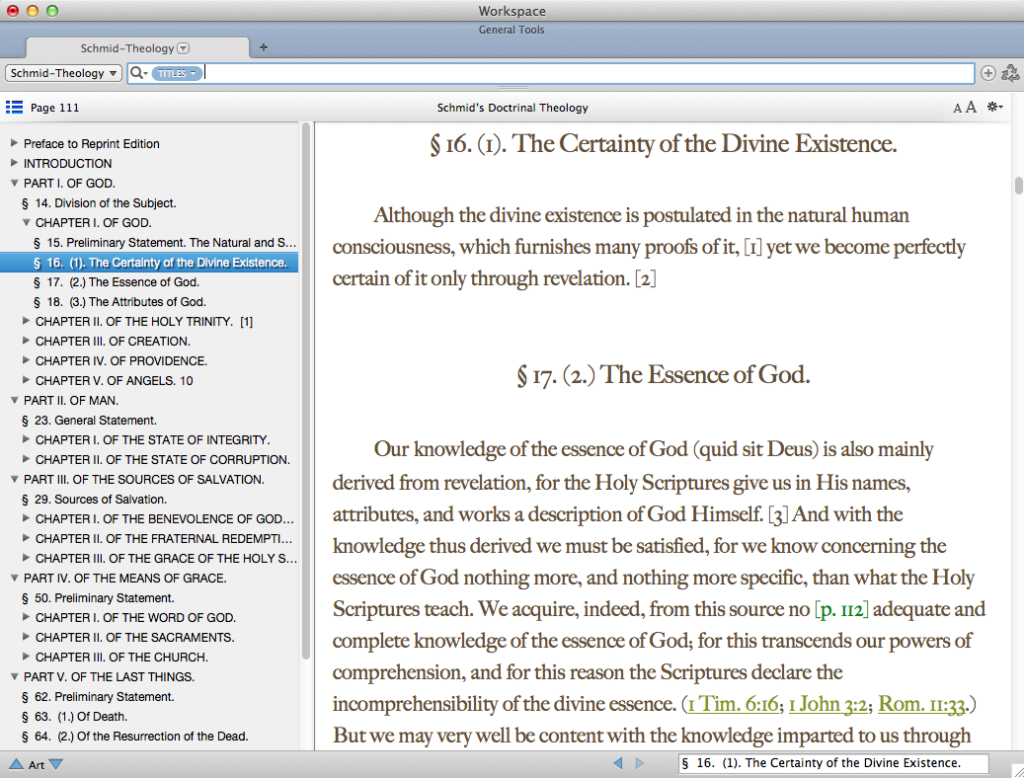Open the gear settings menu above the text
The width and height of the screenshot is (1024, 778).
pos(993,107)
